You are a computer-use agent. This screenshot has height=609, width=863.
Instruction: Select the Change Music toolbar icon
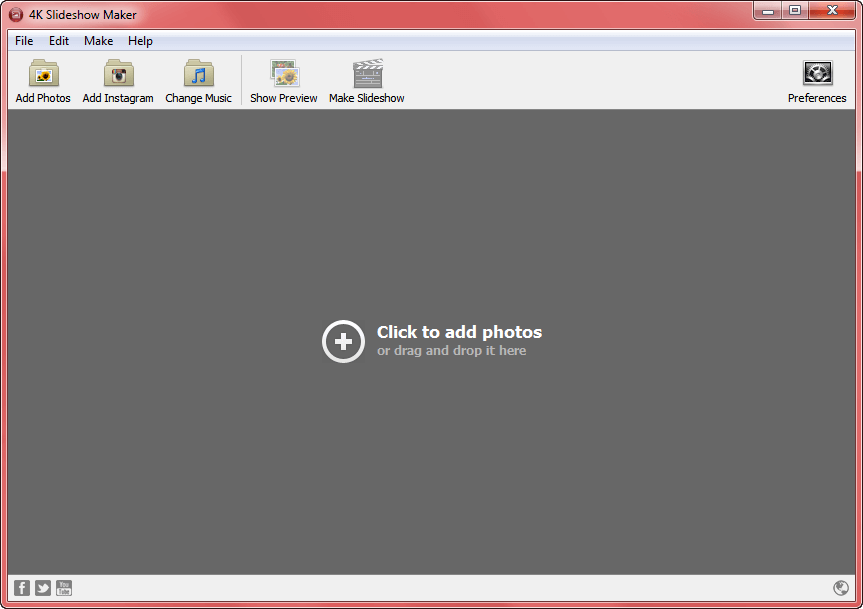(199, 73)
